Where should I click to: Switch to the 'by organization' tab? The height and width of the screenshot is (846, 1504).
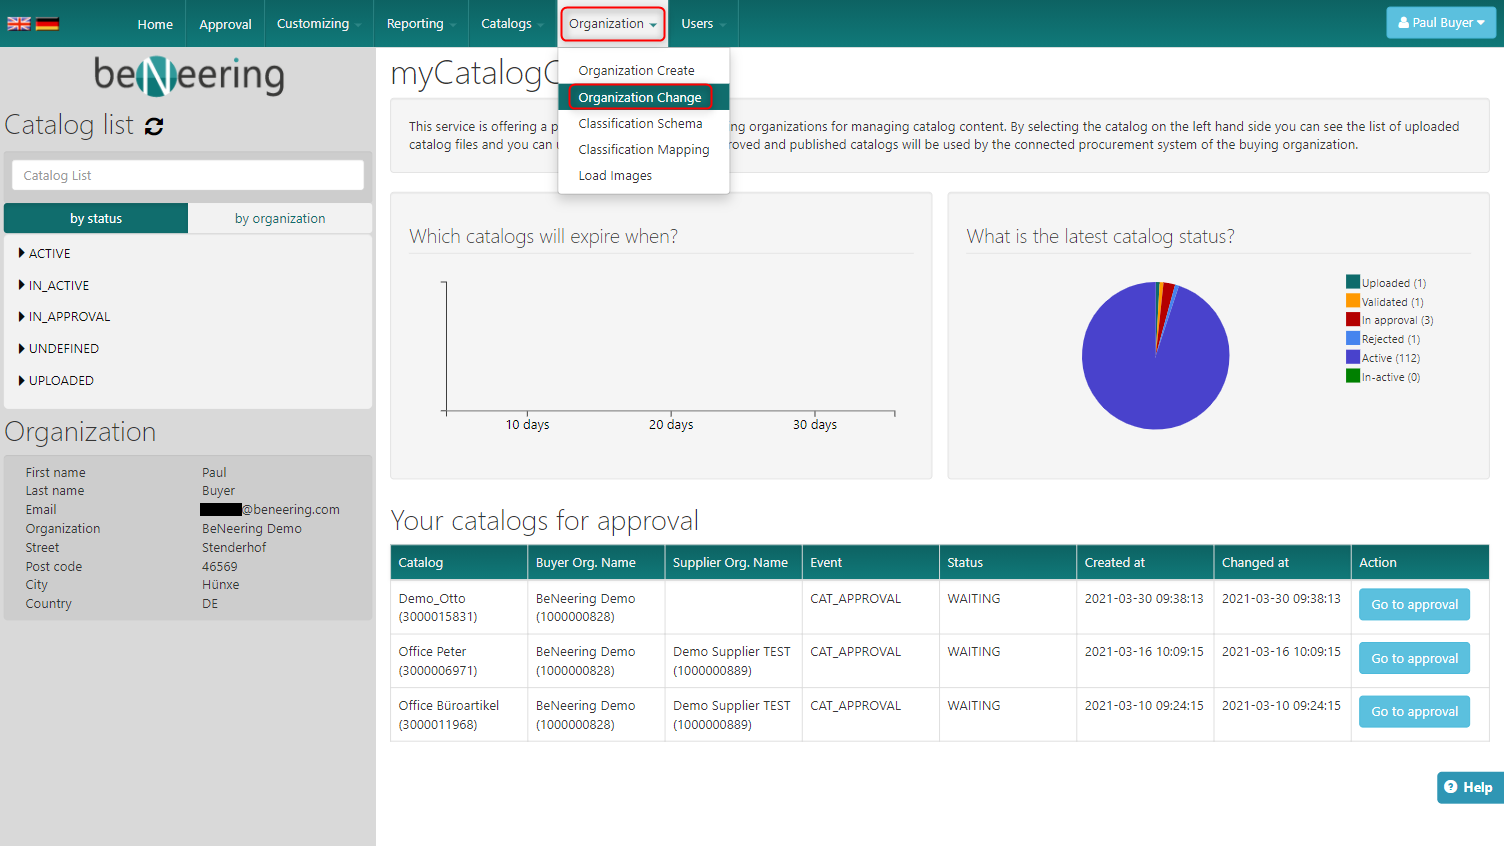point(280,219)
